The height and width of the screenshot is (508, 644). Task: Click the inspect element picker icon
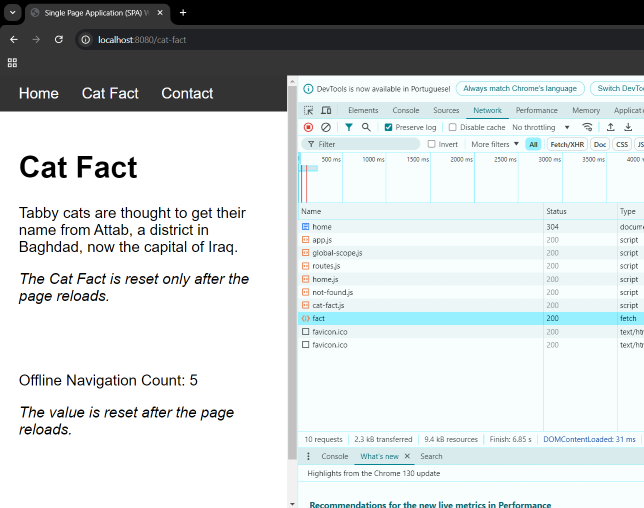coord(309,110)
